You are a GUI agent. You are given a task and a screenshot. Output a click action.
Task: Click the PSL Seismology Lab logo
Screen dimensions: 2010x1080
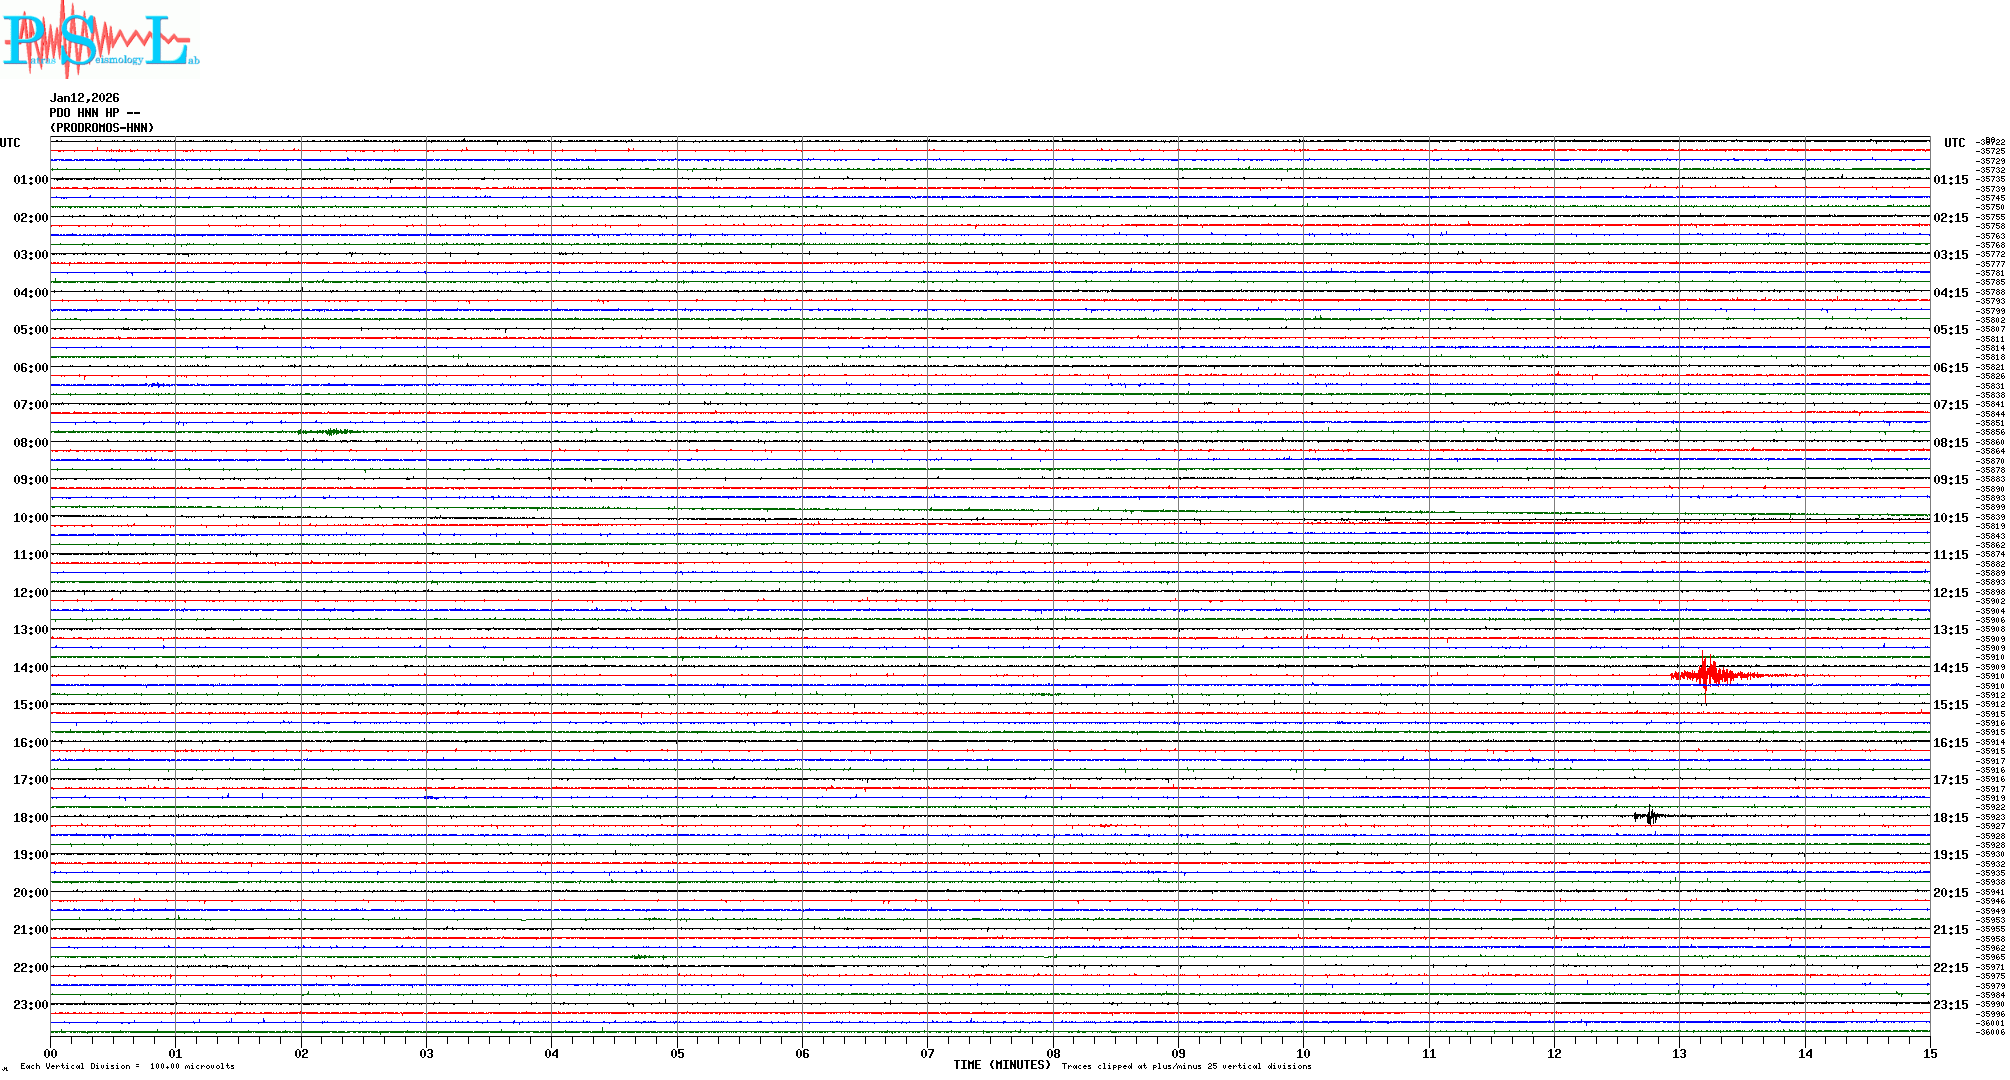click(100, 40)
